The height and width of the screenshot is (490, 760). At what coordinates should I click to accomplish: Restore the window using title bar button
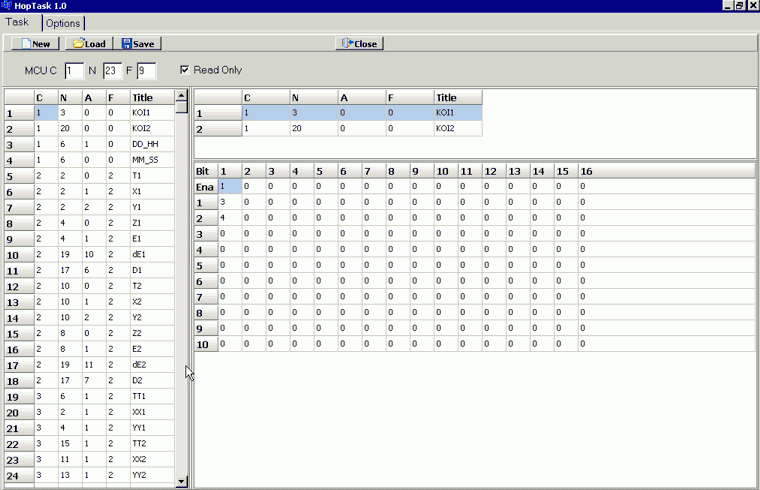pyautogui.click(x=739, y=6)
